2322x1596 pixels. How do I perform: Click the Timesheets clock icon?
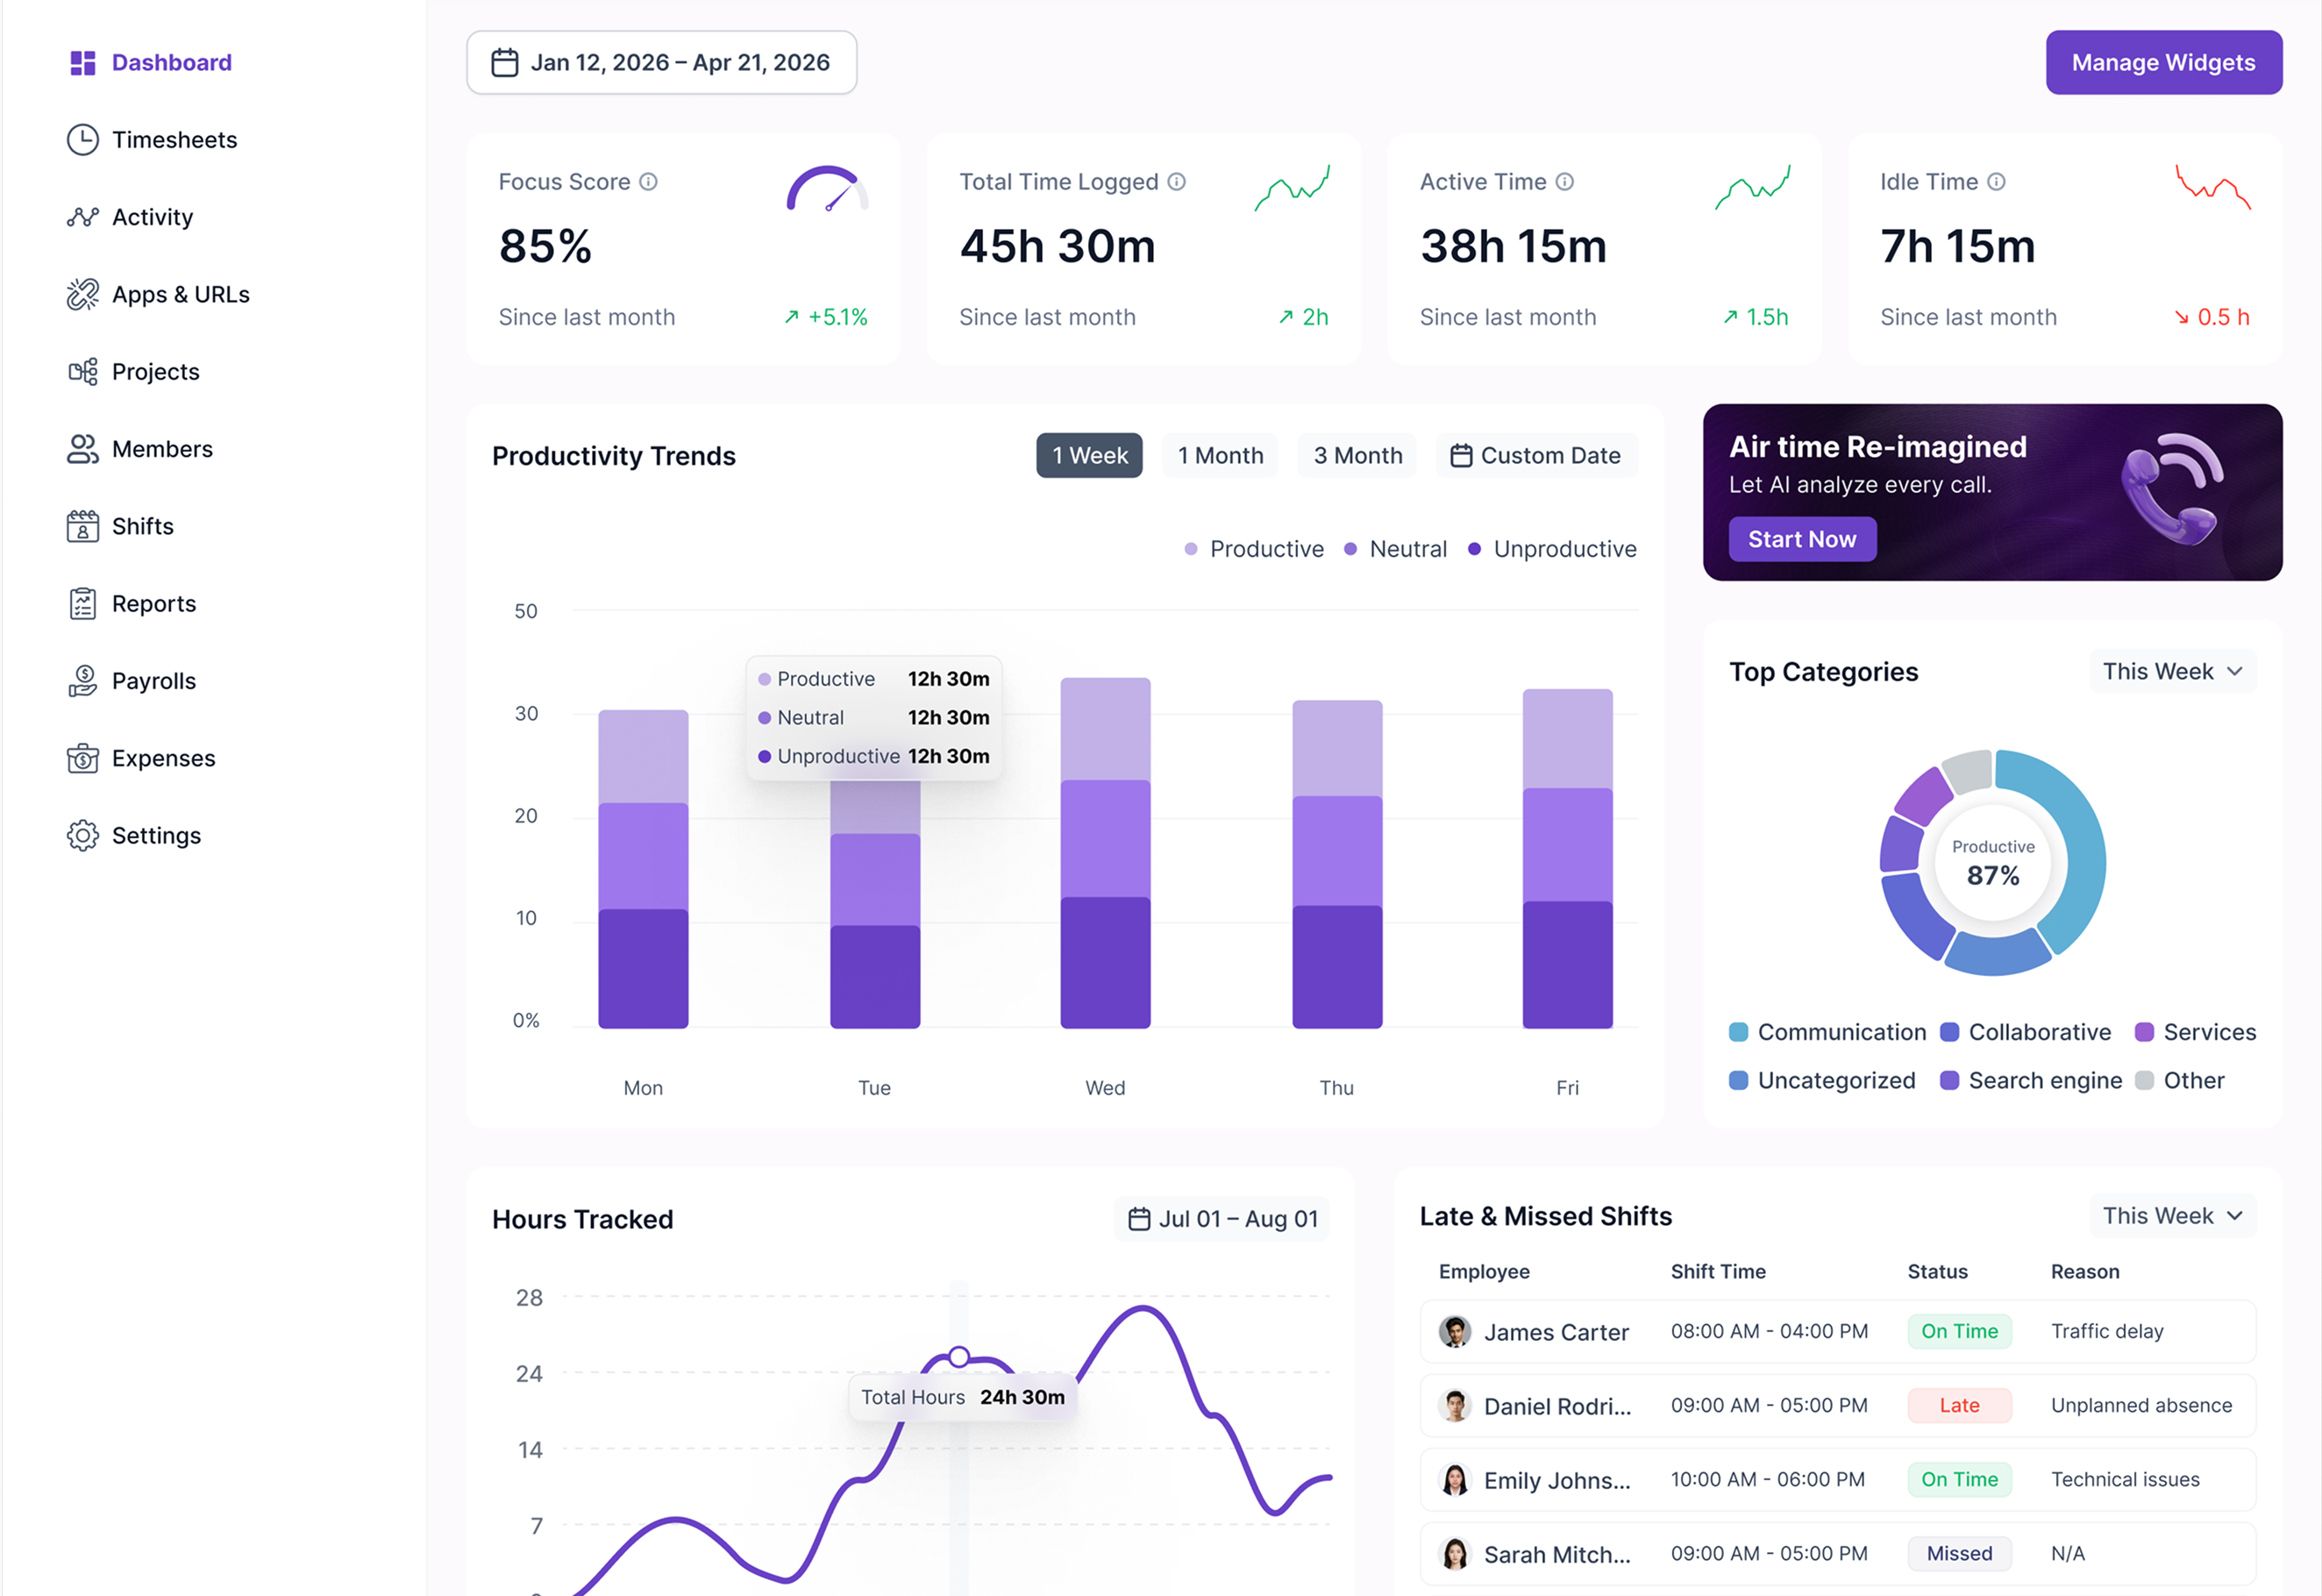(x=83, y=140)
